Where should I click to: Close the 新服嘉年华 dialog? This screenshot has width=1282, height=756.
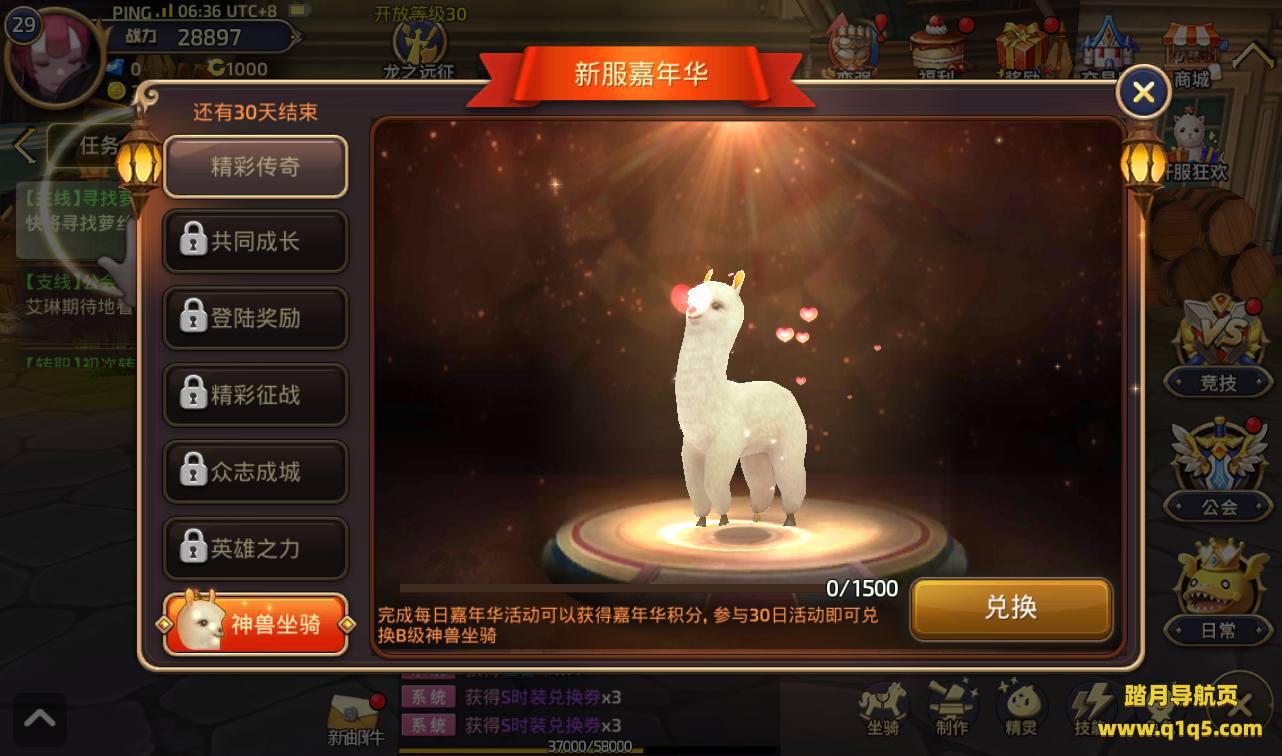[x=1143, y=93]
